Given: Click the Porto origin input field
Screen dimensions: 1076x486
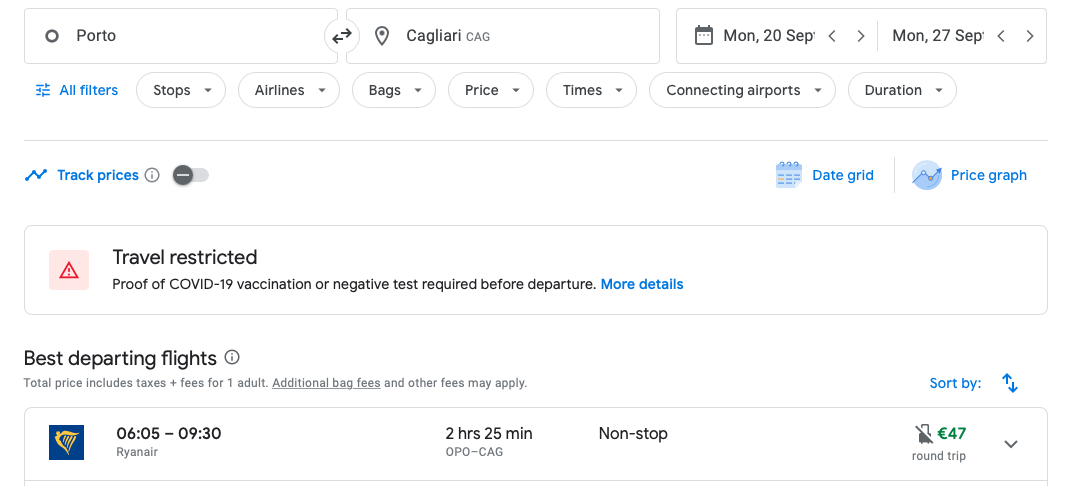Looking at the screenshot, I should pyautogui.click(x=181, y=36).
